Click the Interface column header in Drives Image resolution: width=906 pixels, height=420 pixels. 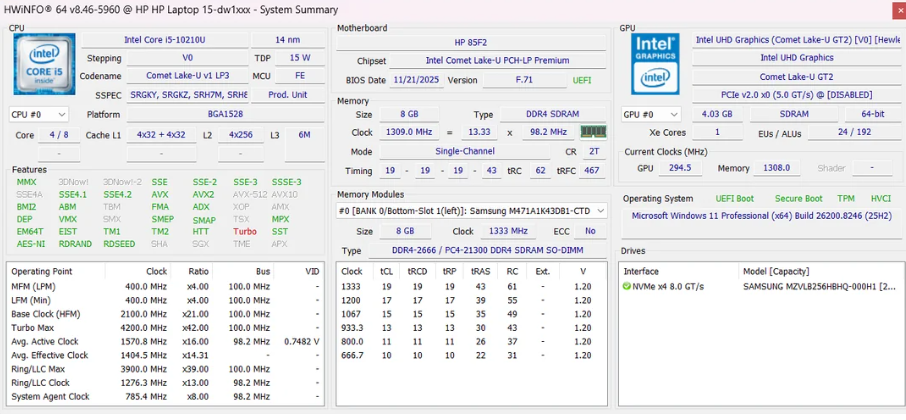[641, 271]
